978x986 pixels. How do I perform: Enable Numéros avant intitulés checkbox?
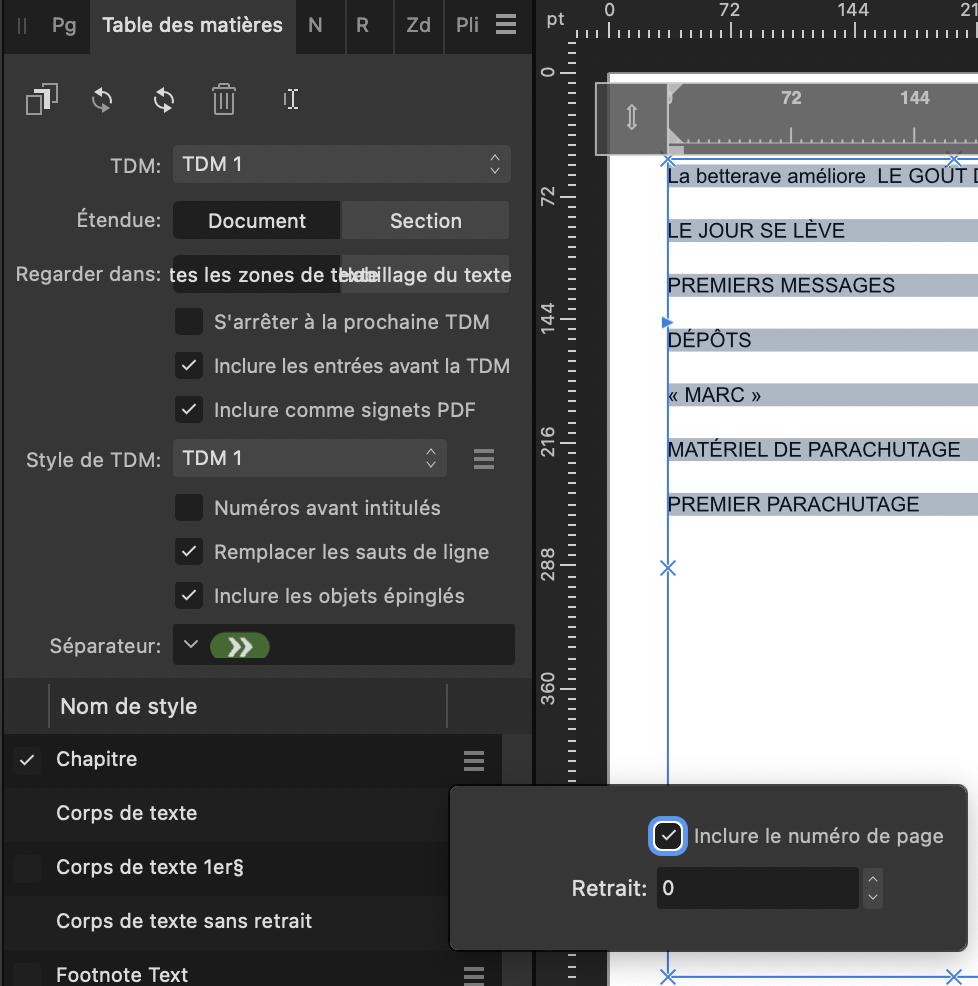pyautogui.click(x=189, y=508)
